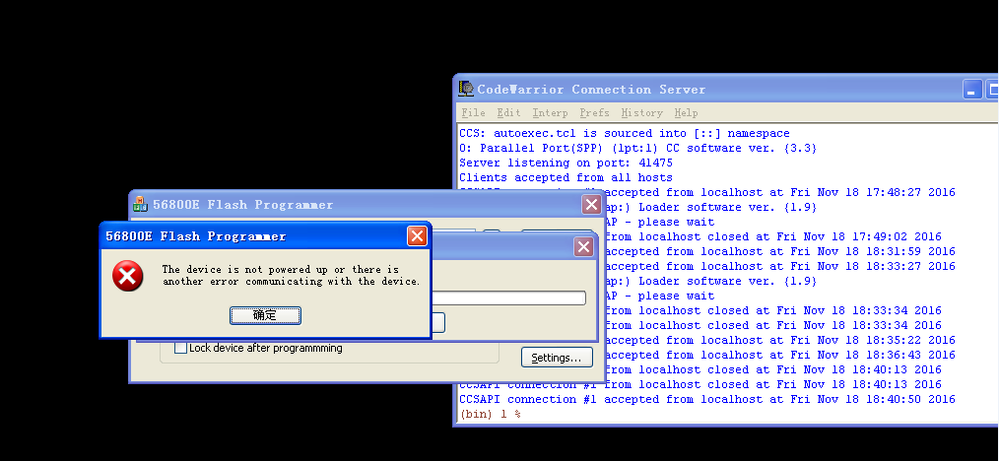The width and height of the screenshot is (999, 461).
Task: Click log line ending 17:49:02 2016
Action: point(773,237)
